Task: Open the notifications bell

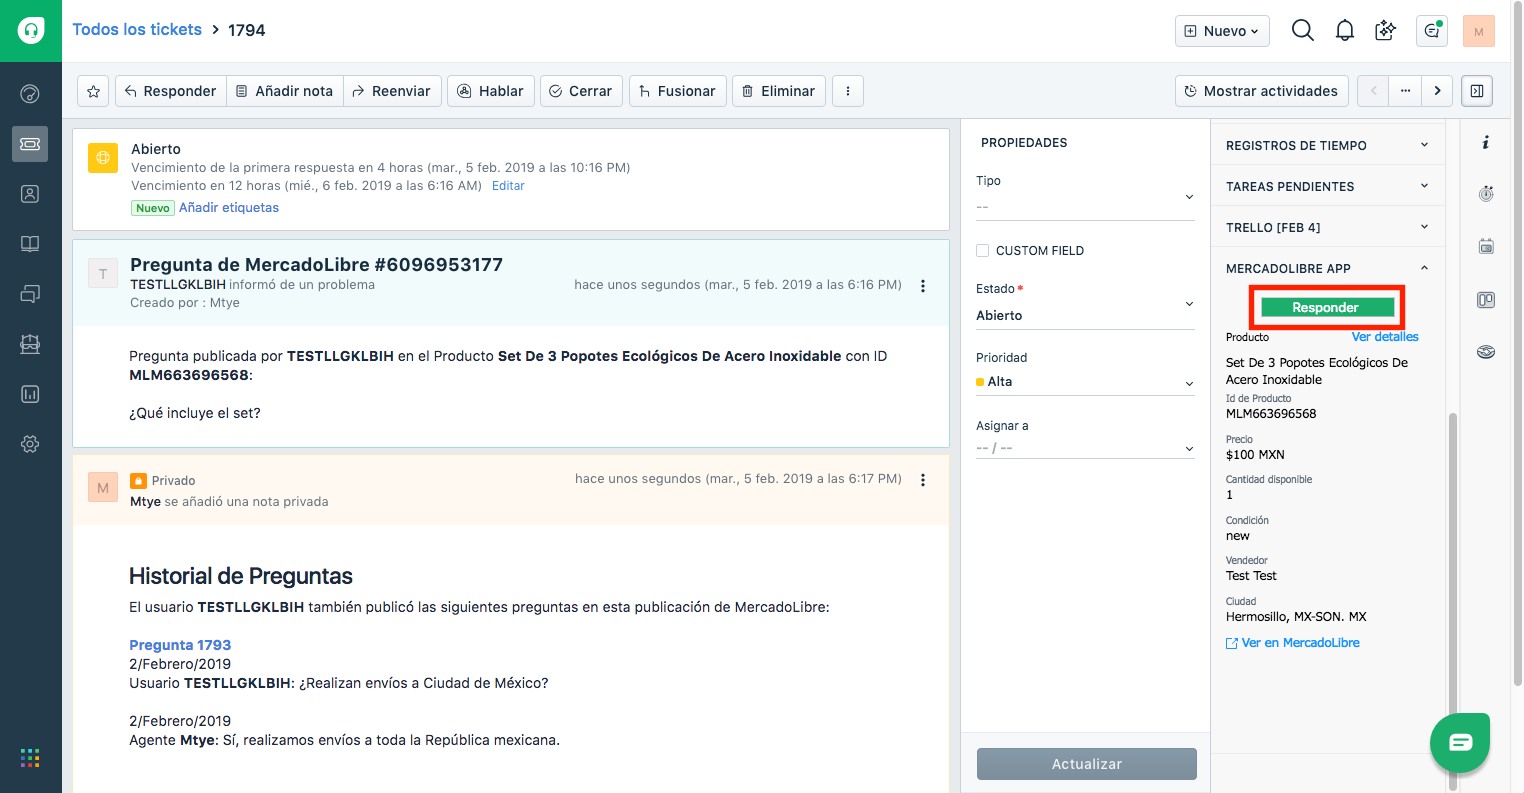Action: [1345, 30]
